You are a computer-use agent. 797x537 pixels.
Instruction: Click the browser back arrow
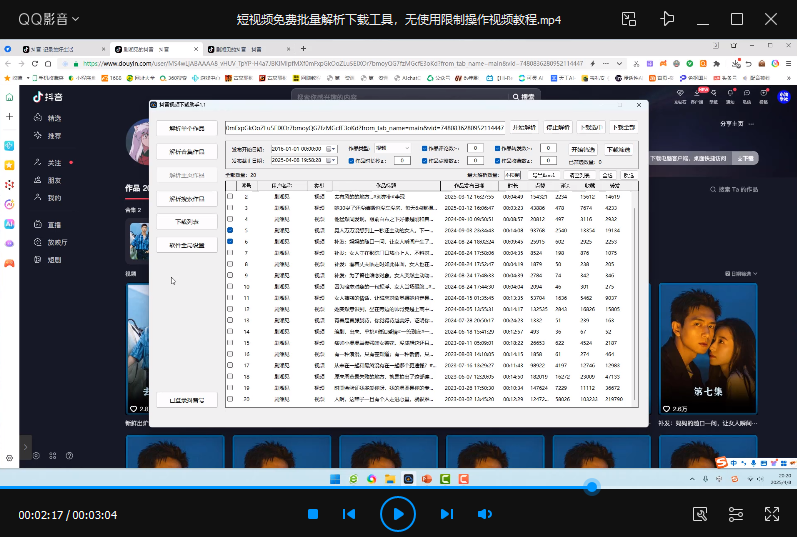click(x=8, y=64)
